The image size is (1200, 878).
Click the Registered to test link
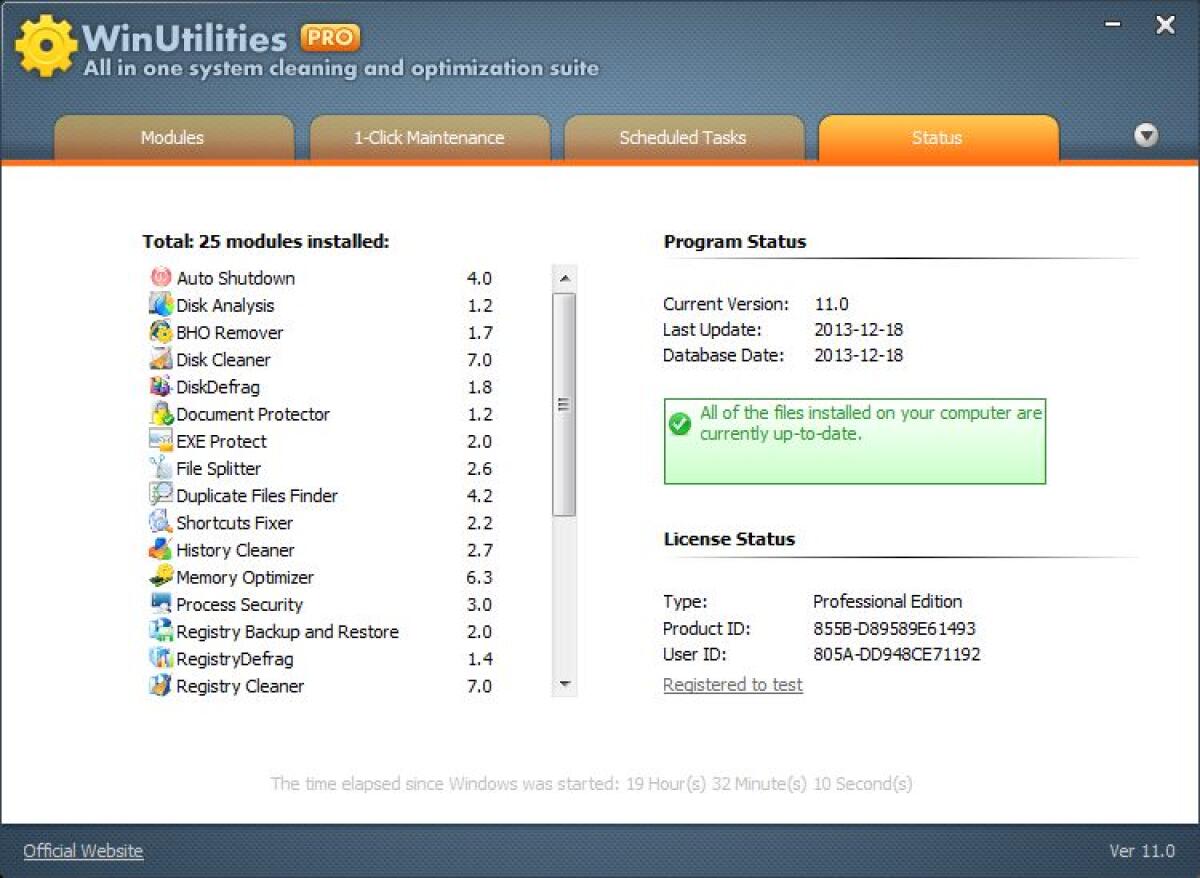click(733, 684)
